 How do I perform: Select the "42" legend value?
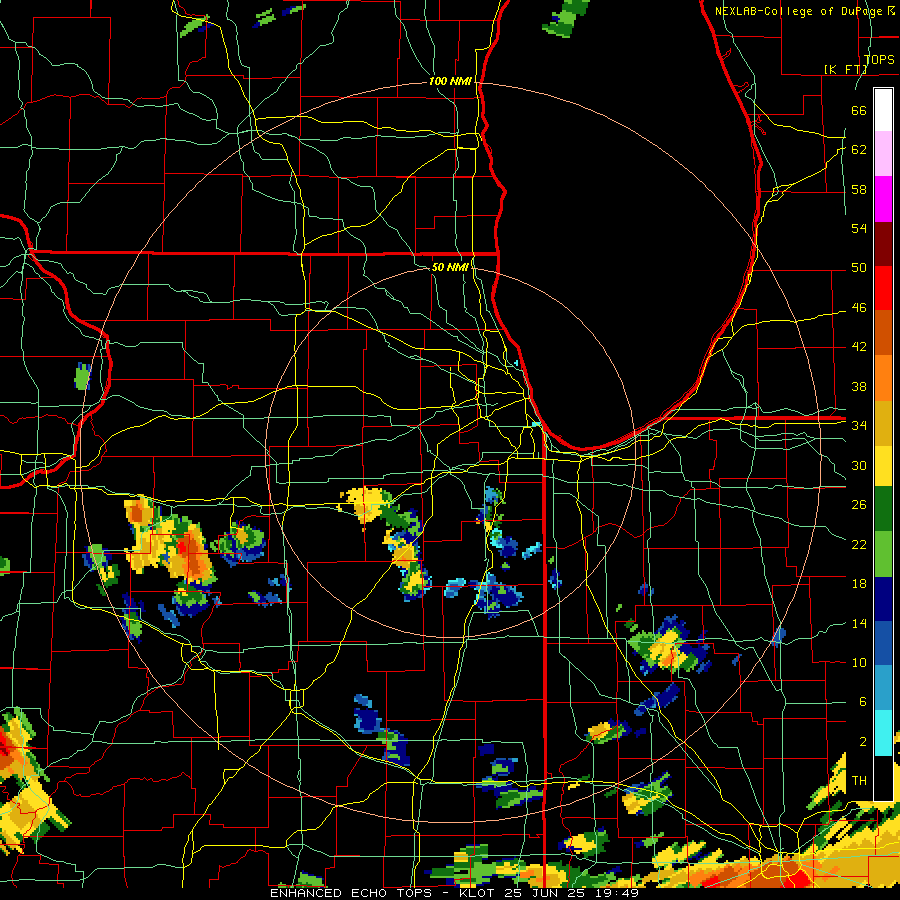[x=859, y=346]
